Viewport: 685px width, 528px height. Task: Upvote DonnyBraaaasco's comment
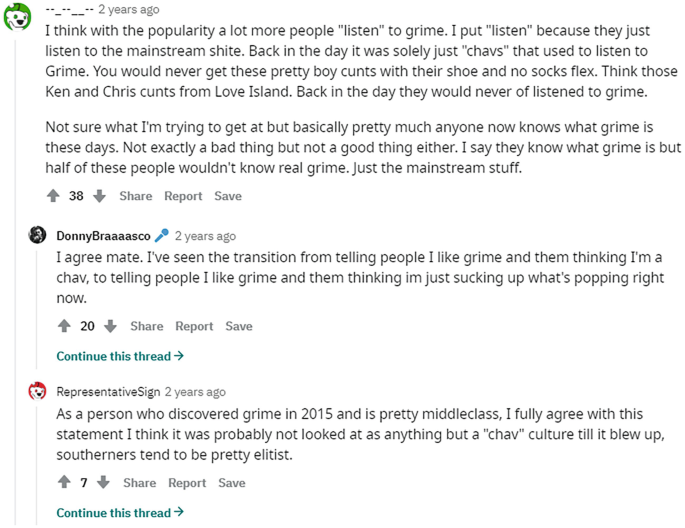(64, 326)
